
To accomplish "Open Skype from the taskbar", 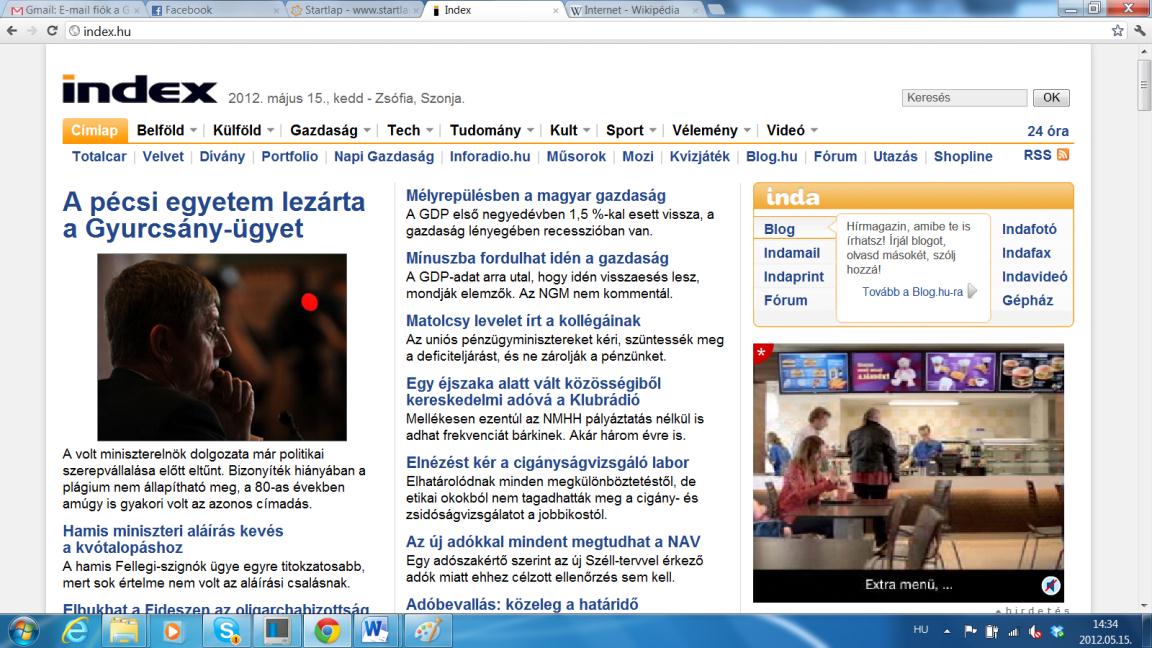I will point(227,631).
